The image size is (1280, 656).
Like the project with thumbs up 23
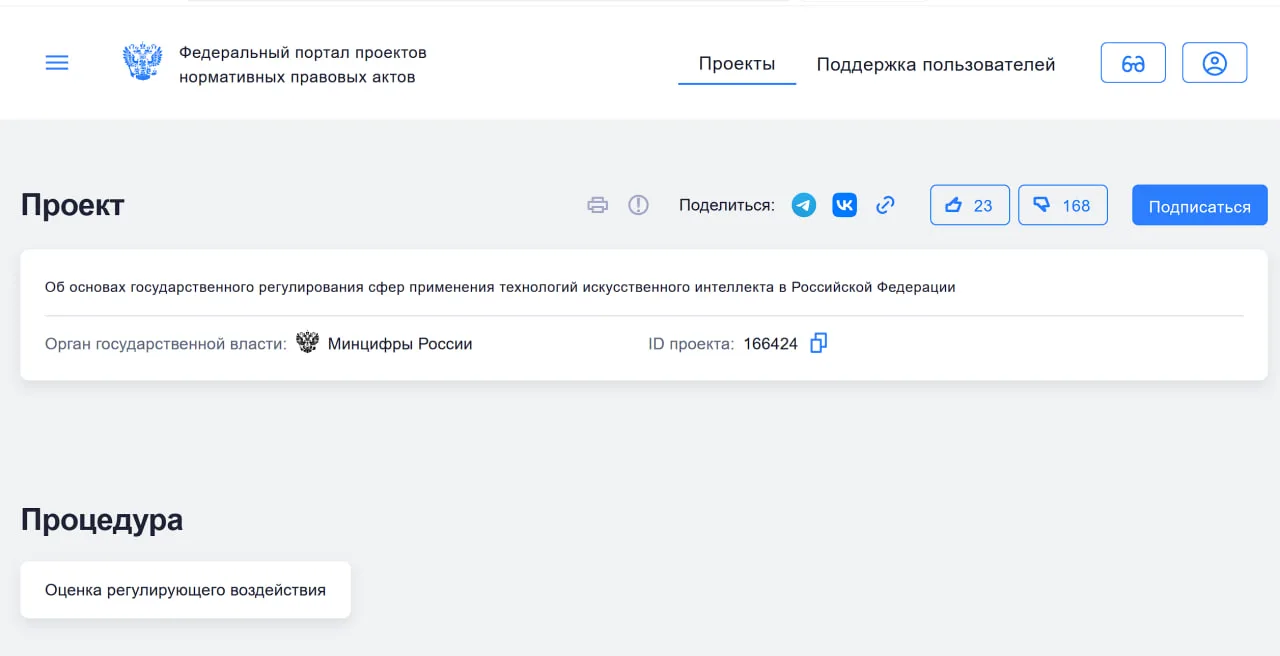pyautogui.click(x=970, y=205)
